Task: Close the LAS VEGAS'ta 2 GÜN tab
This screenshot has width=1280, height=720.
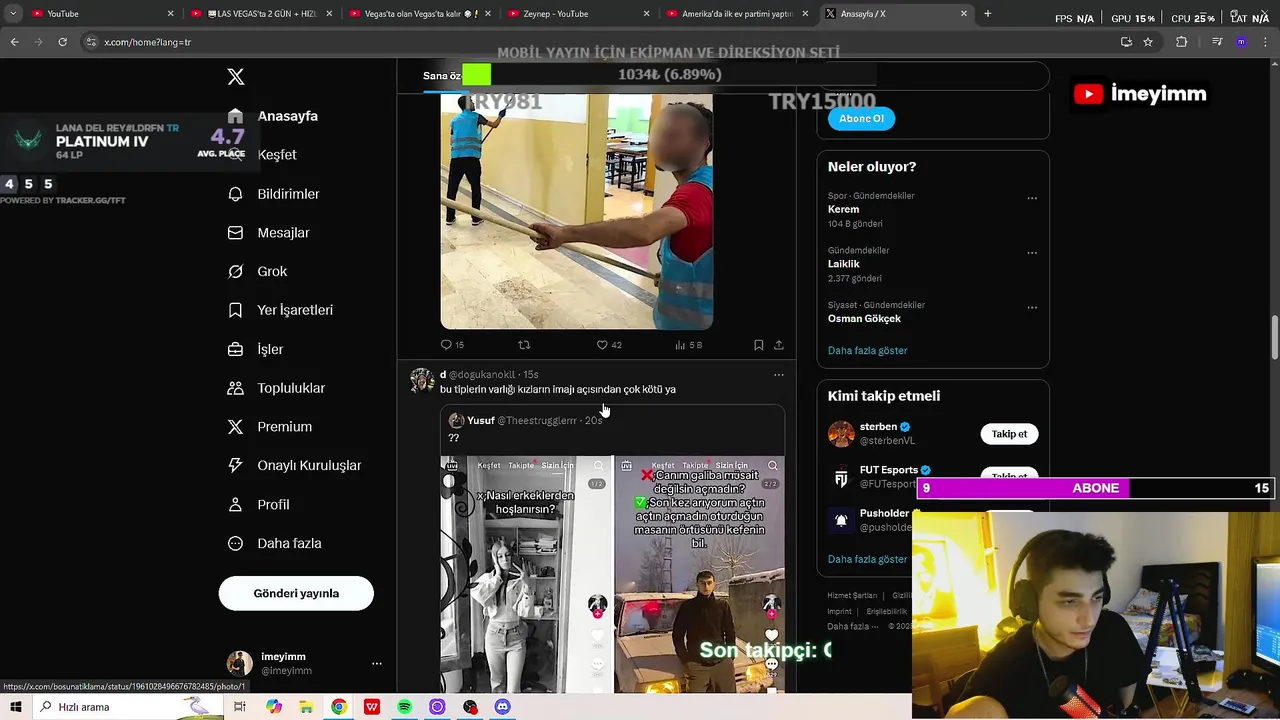Action: click(329, 14)
